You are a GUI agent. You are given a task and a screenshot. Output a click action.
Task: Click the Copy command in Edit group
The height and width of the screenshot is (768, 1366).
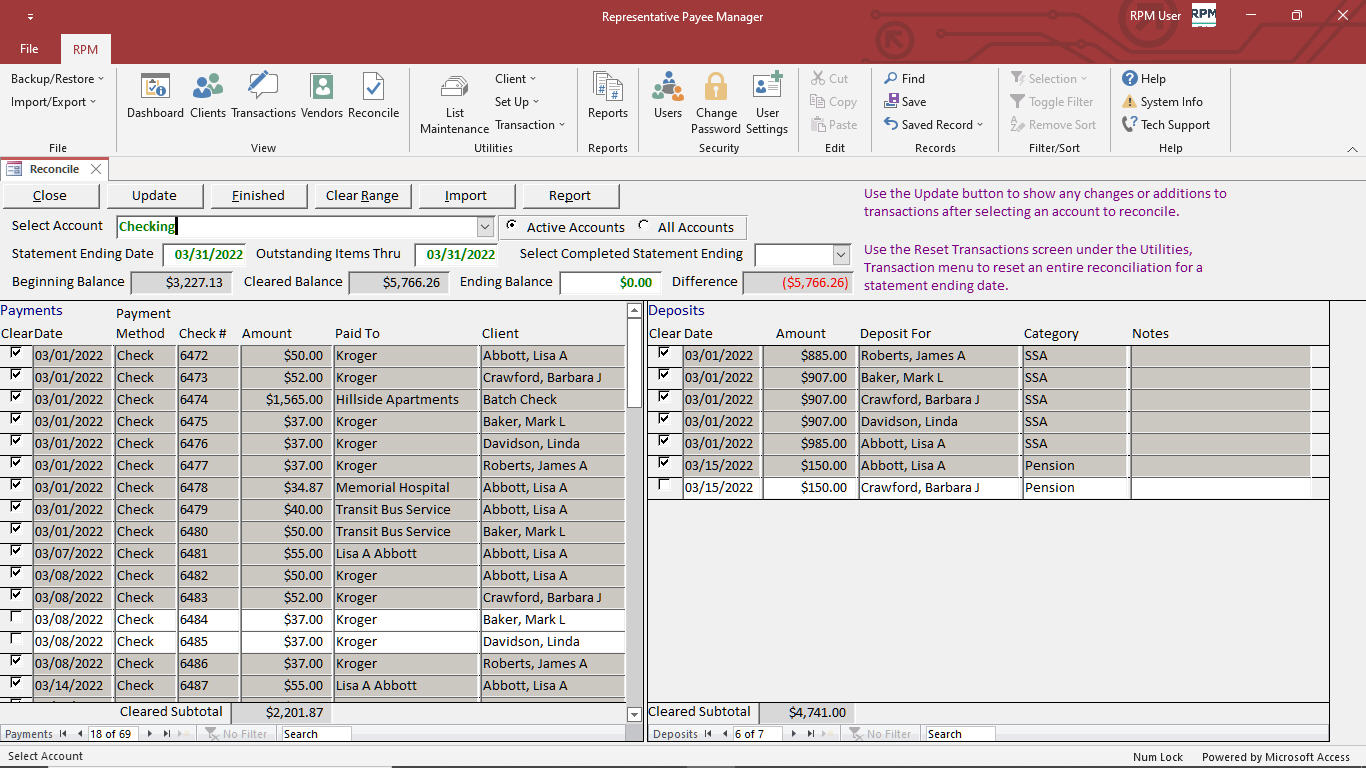pos(833,102)
